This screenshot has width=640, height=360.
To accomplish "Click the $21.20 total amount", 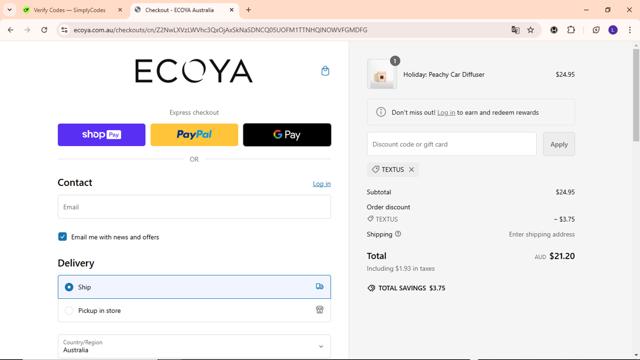I will 562,256.
